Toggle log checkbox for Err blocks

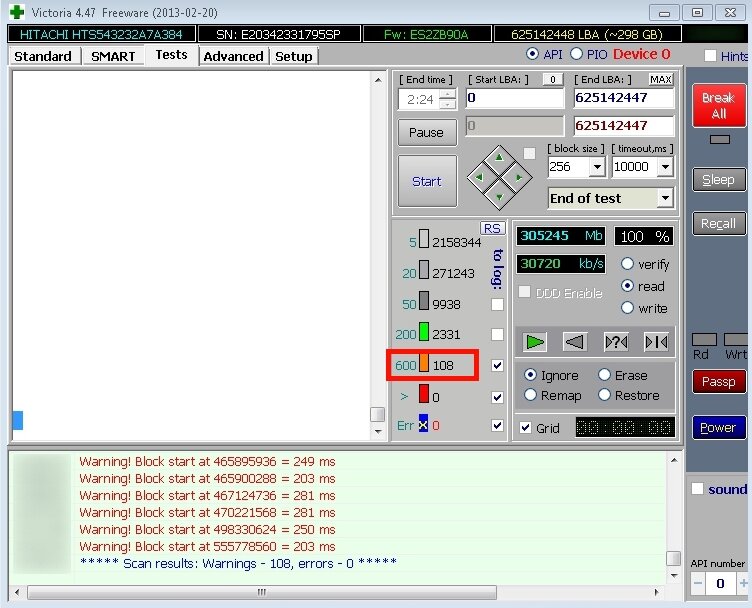[x=497, y=425]
